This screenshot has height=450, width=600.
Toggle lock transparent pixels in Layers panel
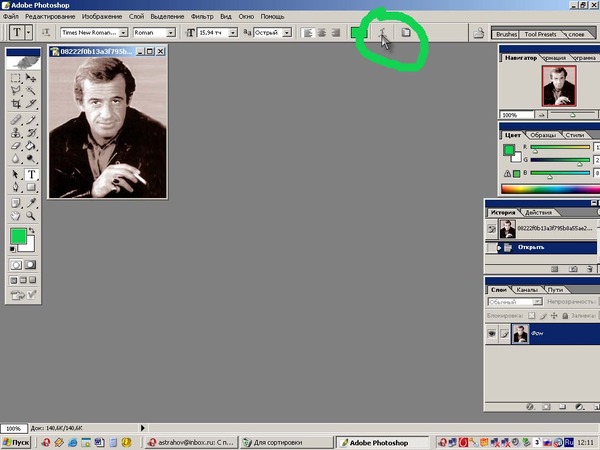tap(532, 316)
